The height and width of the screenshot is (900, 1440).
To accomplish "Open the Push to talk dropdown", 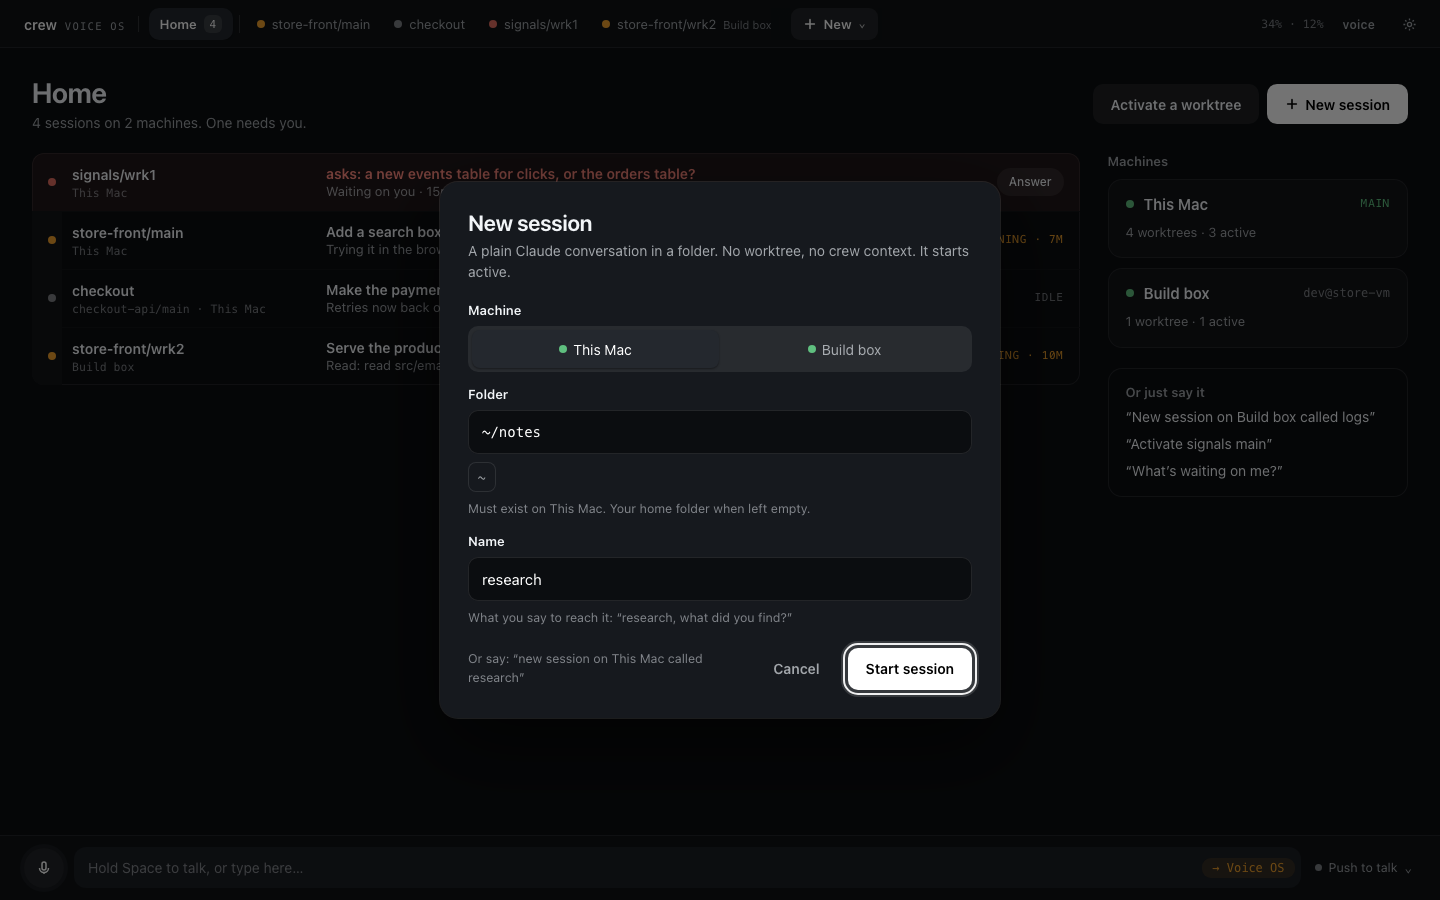I will point(1363,868).
